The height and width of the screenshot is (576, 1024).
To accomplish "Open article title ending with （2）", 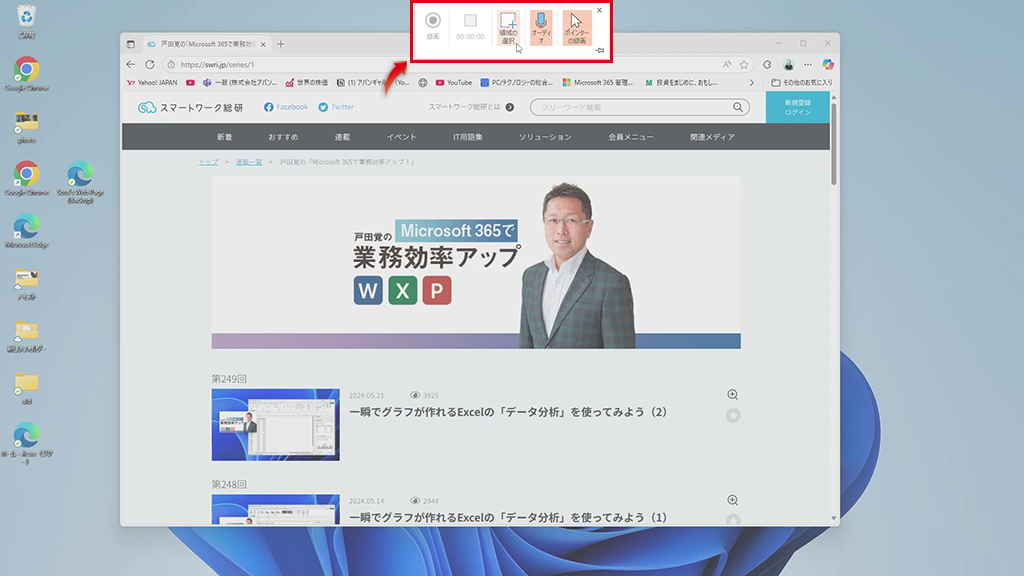I will click(508, 412).
